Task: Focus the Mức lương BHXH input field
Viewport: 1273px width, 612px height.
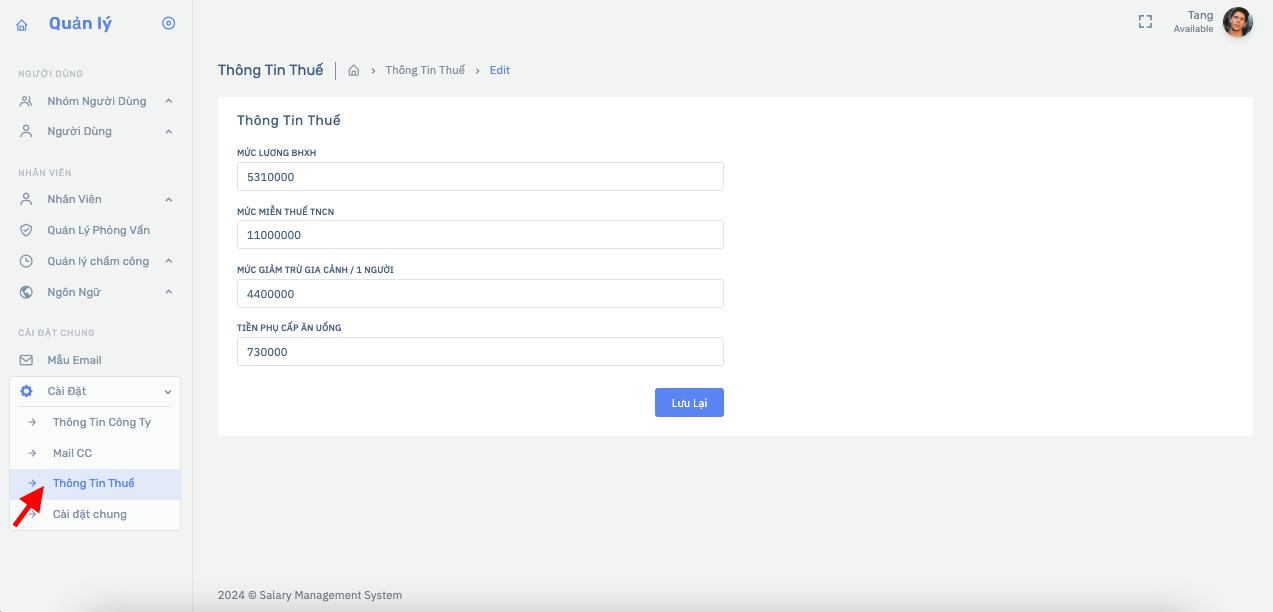Action: 480,177
